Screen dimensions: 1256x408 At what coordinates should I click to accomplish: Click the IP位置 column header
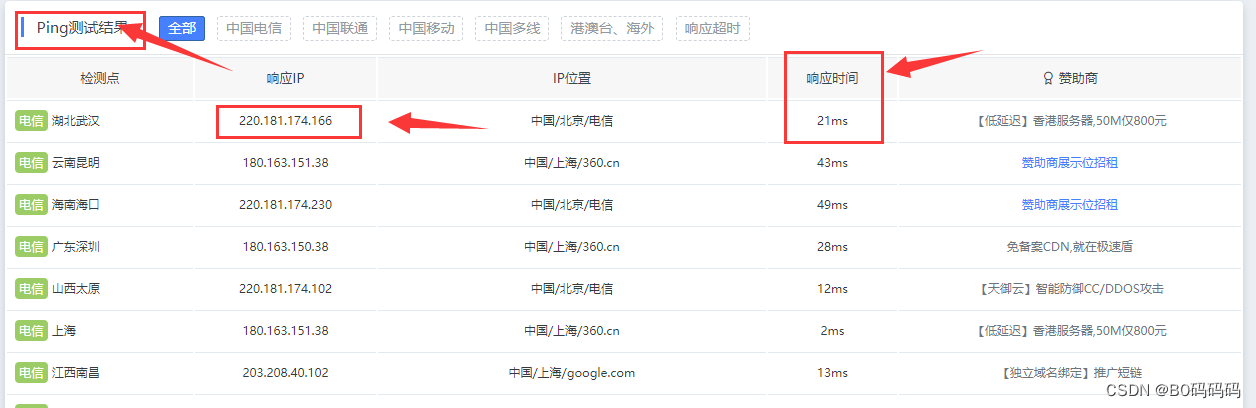pyautogui.click(x=572, y=78)
